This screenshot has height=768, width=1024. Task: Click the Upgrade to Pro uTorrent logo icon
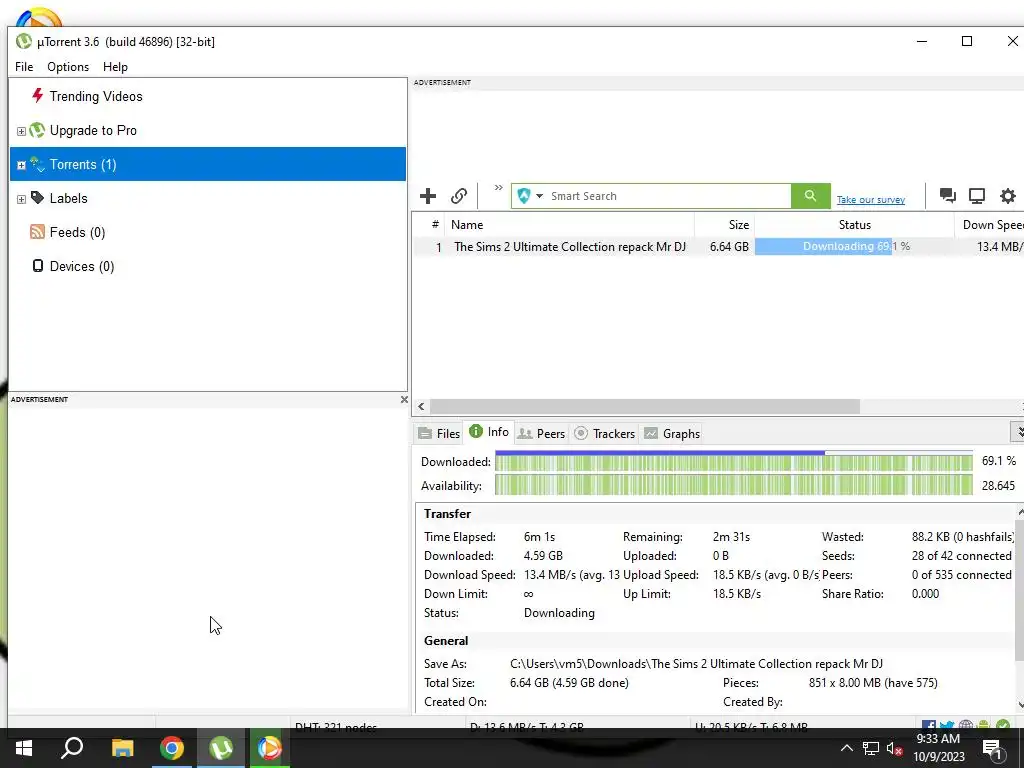37,130
